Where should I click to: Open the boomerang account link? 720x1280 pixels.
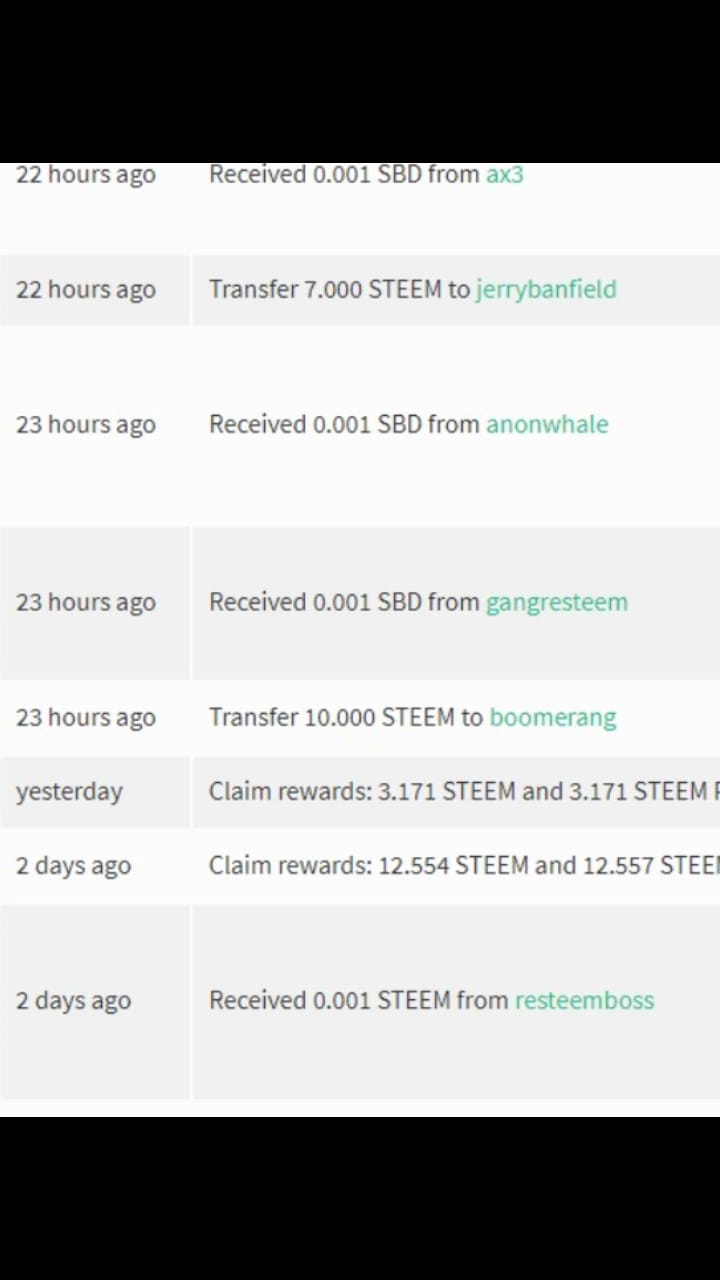pyautogui.click(x=553, y=718)
